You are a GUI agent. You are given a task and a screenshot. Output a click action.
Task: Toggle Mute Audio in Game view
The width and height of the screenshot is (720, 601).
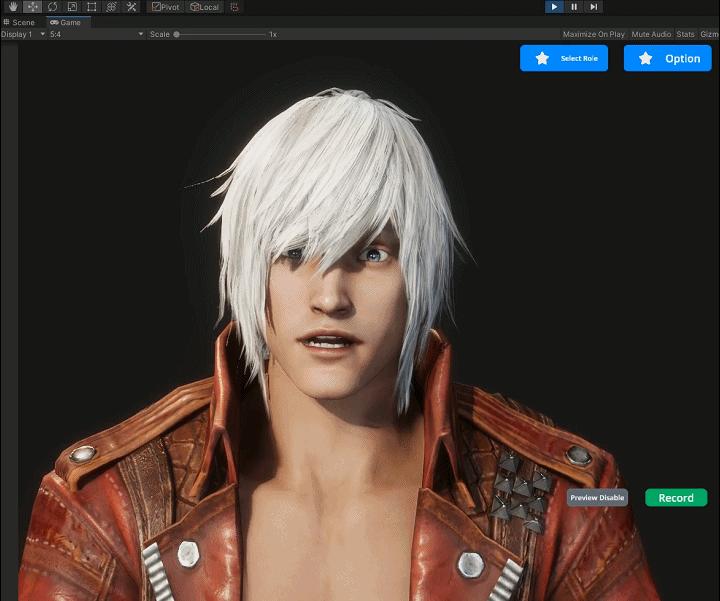click(x=651, y=34)
